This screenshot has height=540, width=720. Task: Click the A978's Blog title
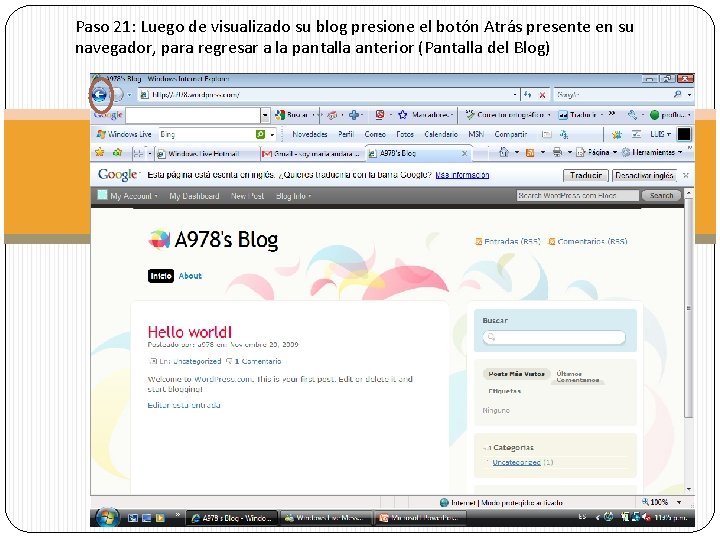pyautogui.click(x=226, y=240)
